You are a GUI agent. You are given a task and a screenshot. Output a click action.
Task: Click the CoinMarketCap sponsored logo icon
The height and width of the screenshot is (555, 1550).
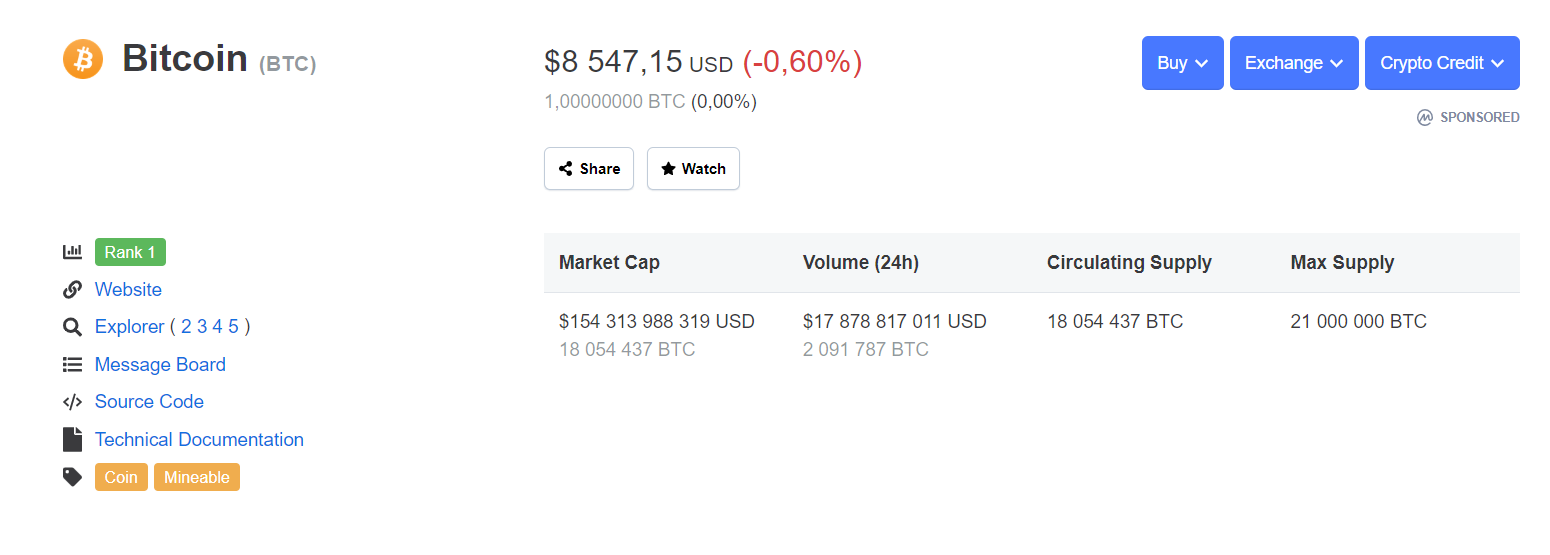(x=1425, y=117)
